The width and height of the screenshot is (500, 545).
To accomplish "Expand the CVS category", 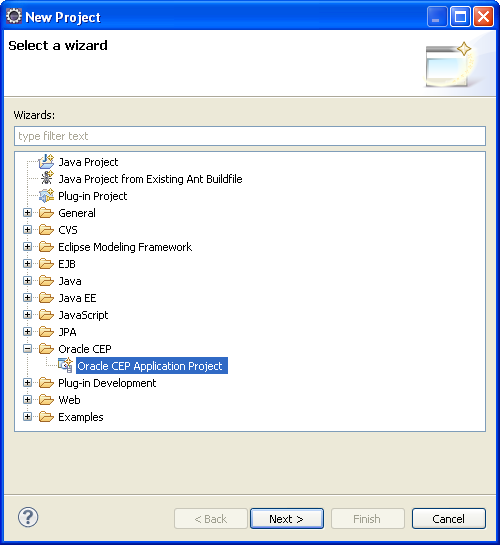I will 27,230.
